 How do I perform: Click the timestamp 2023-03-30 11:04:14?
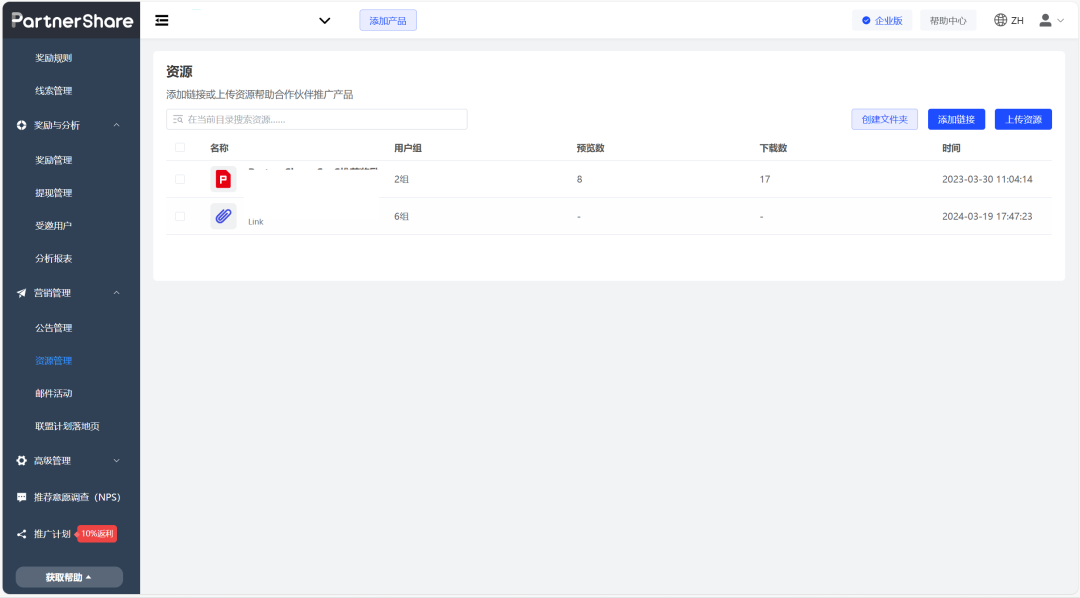coord(987,179)
